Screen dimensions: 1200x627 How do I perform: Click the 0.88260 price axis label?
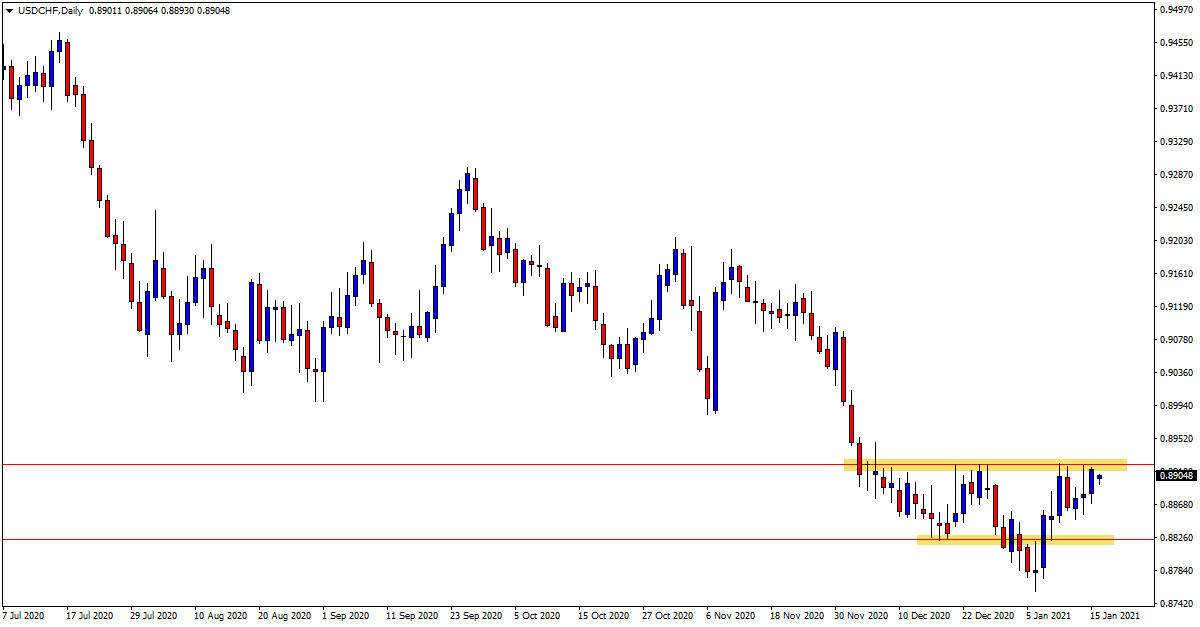click(1175, 538)
